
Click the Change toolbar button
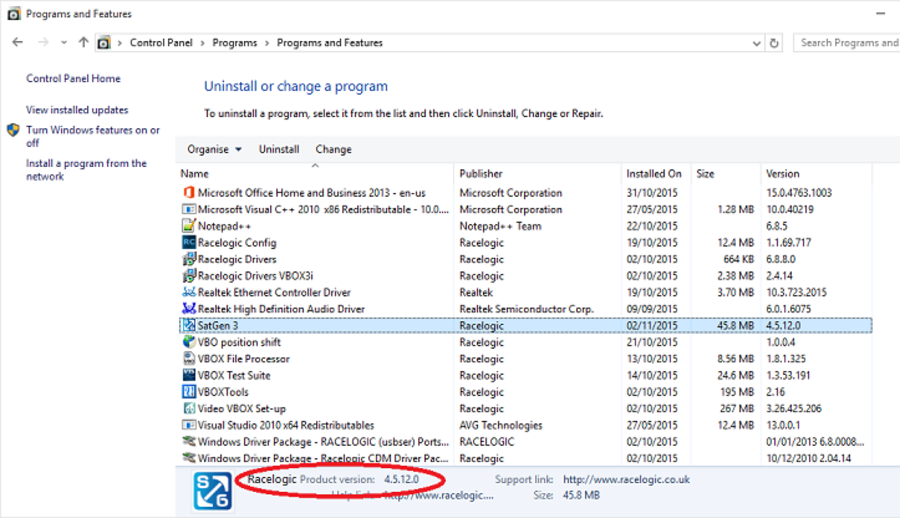coord(333,150)
